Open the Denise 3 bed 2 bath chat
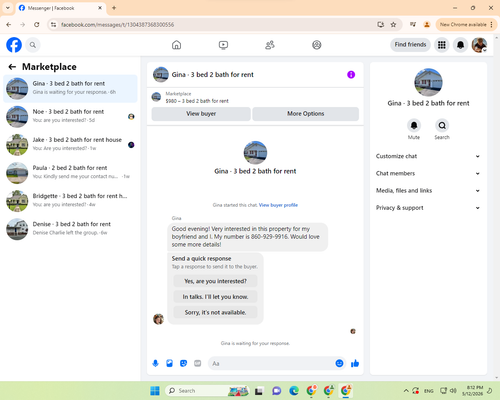Image resolution: width=500 pixels, height=400 pixels. click(70, 229)
